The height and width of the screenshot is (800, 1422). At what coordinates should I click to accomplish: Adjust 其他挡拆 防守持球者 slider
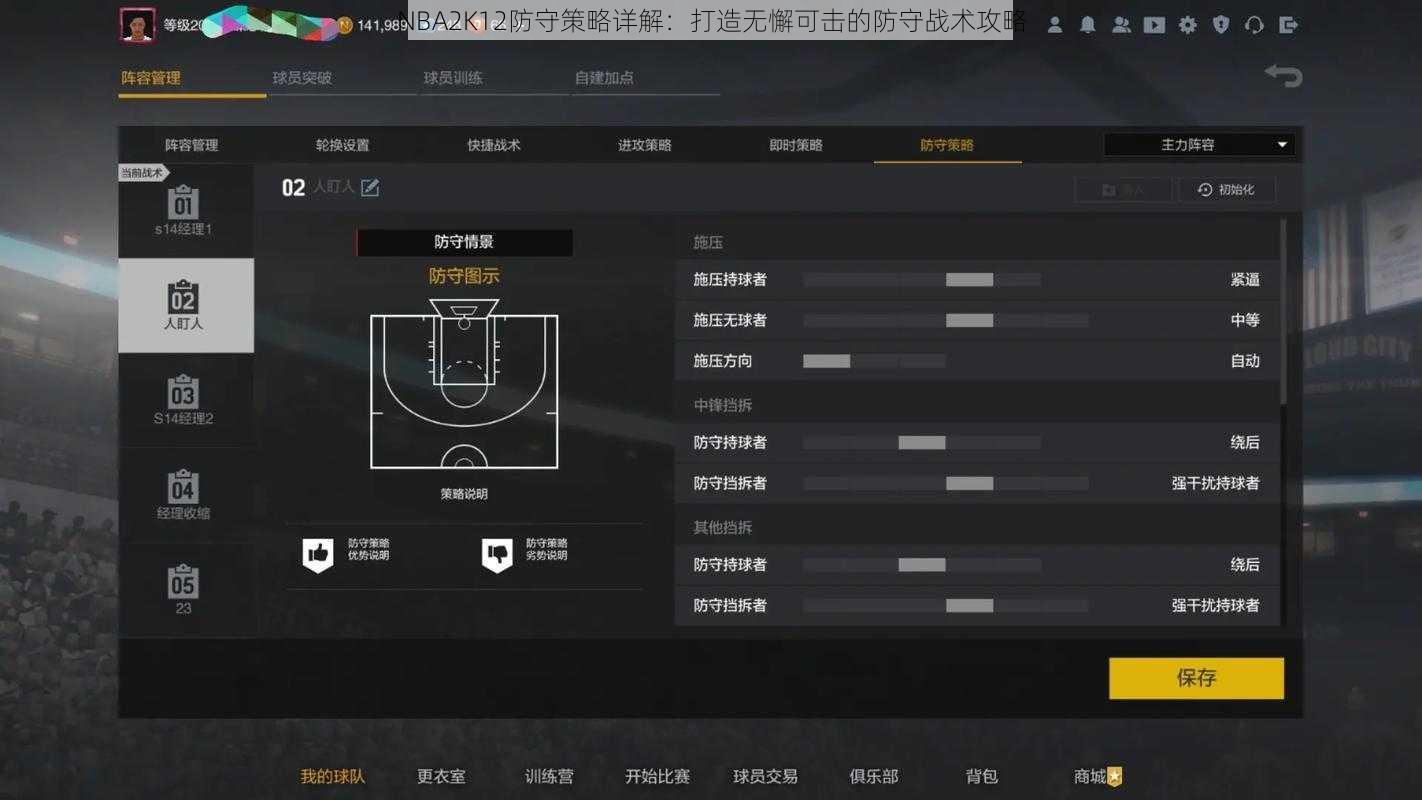point(922,565)
